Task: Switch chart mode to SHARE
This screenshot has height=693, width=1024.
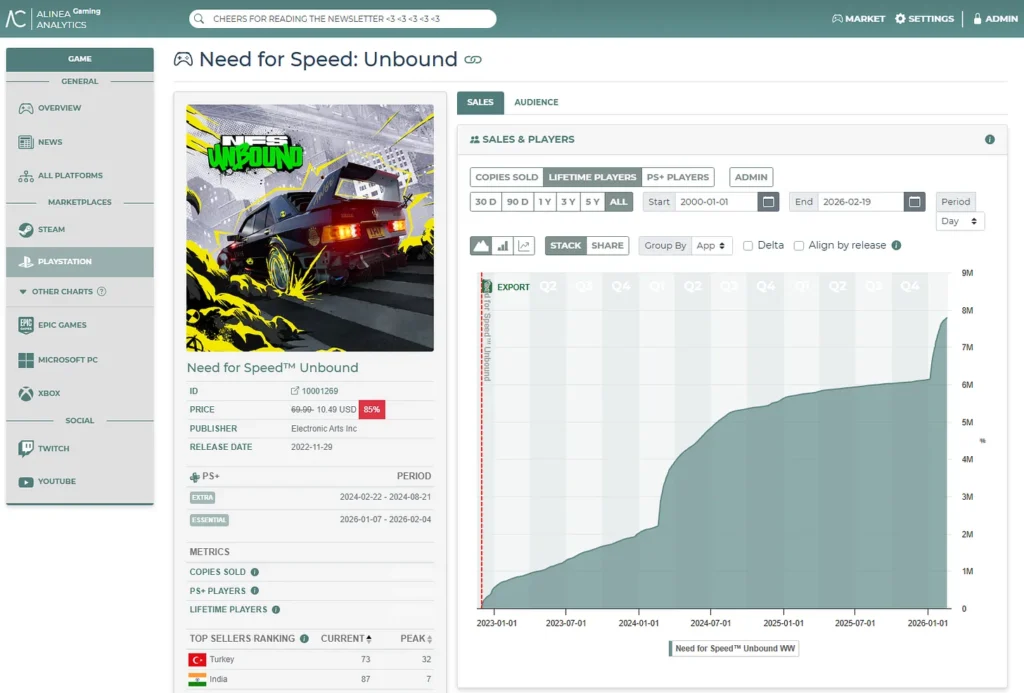Action: 607,245
